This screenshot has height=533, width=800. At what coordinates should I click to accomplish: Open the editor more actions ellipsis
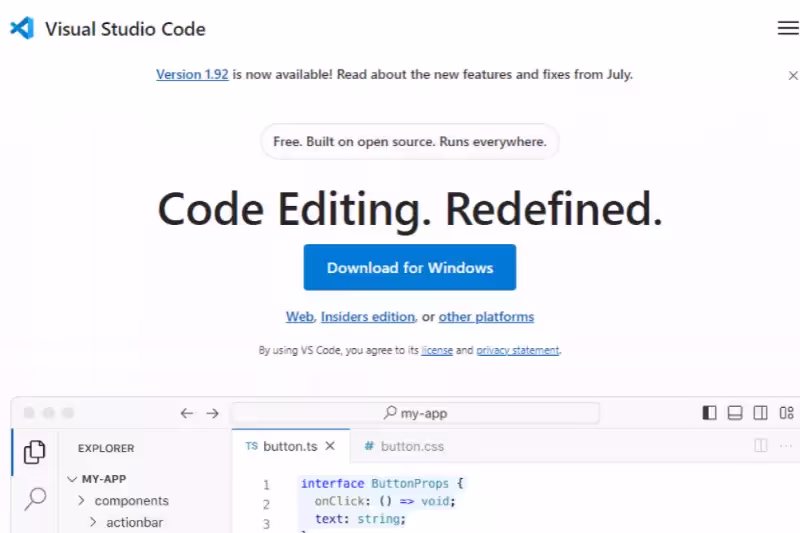click(786, 446)
